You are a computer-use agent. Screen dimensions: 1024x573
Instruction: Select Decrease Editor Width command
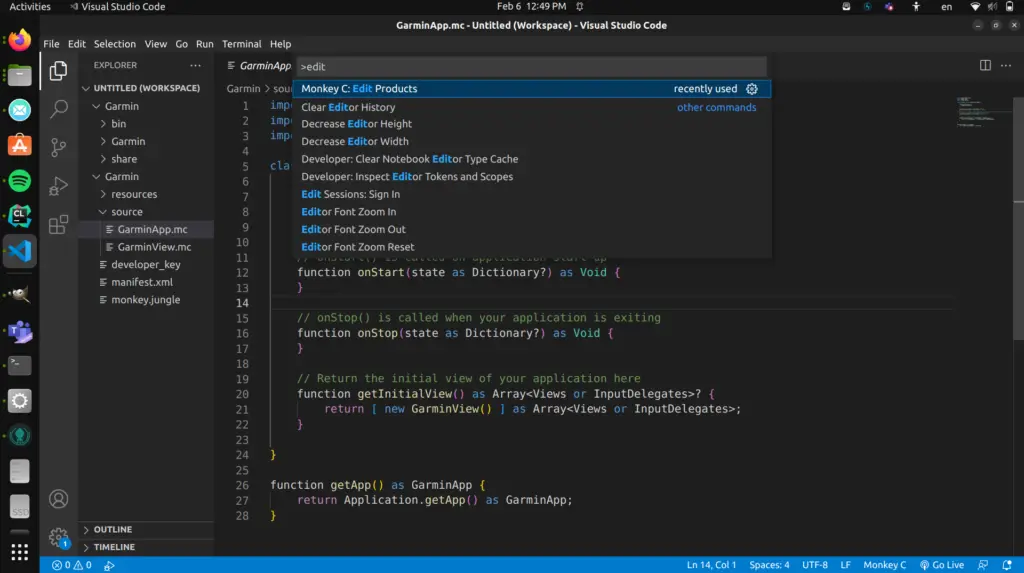(x=532, y=141)
